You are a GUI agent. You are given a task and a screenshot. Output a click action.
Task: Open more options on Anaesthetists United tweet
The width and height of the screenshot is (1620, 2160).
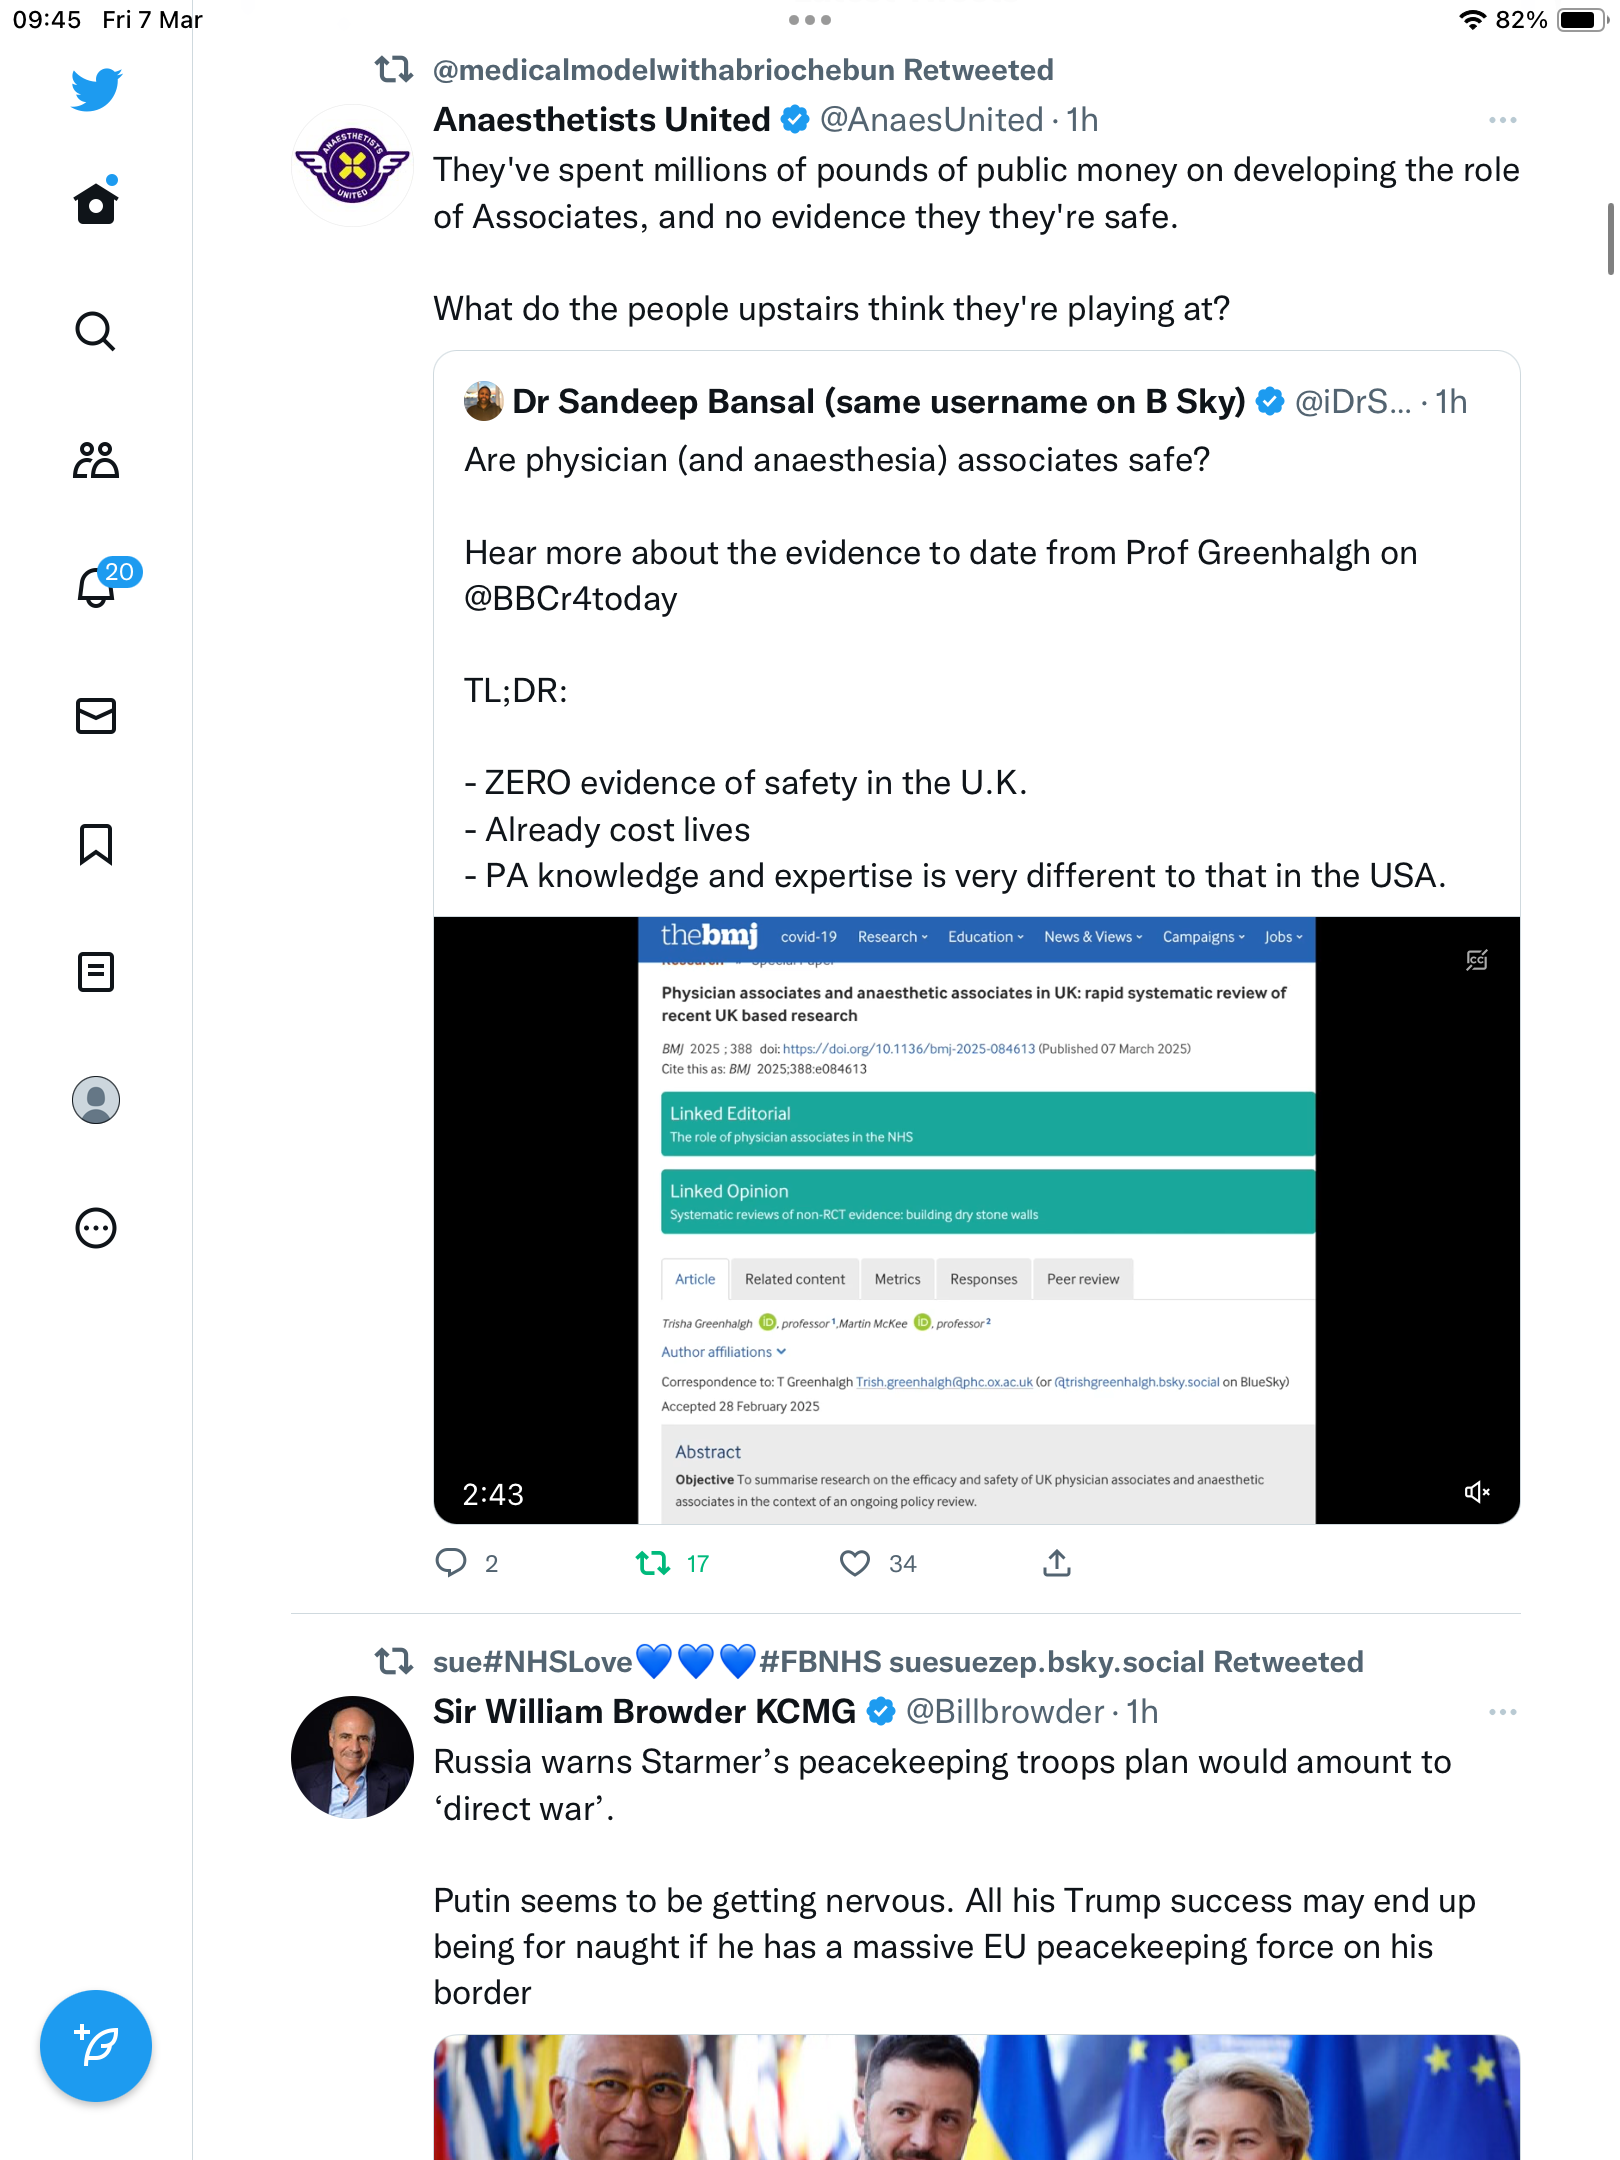point(1502,120)
